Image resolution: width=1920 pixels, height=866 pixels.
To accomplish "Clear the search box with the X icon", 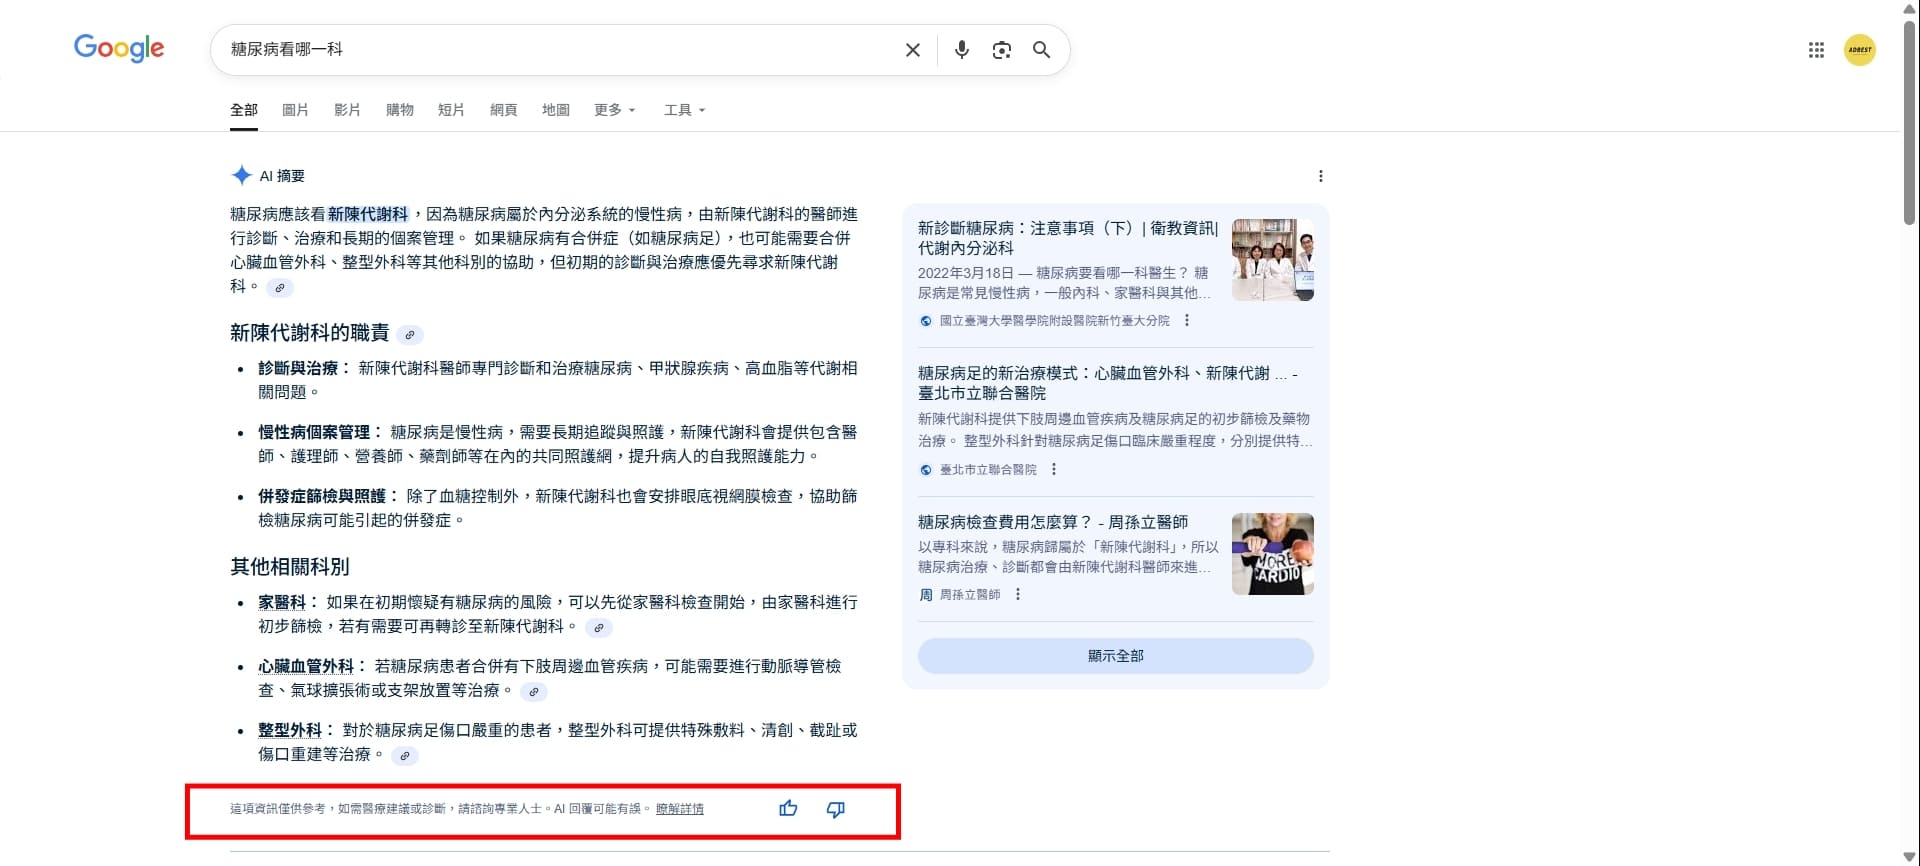I will point(912,50).
